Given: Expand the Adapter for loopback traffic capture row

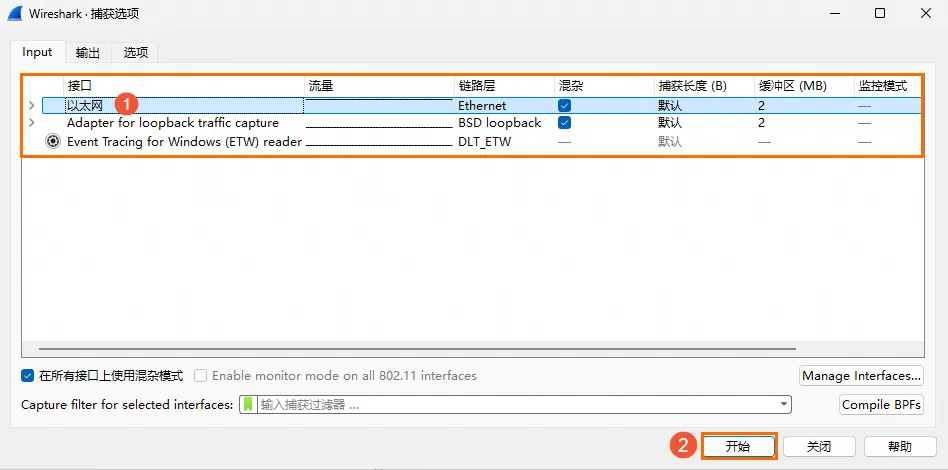Looking at the screenshot, I should [x=31, y=123].
